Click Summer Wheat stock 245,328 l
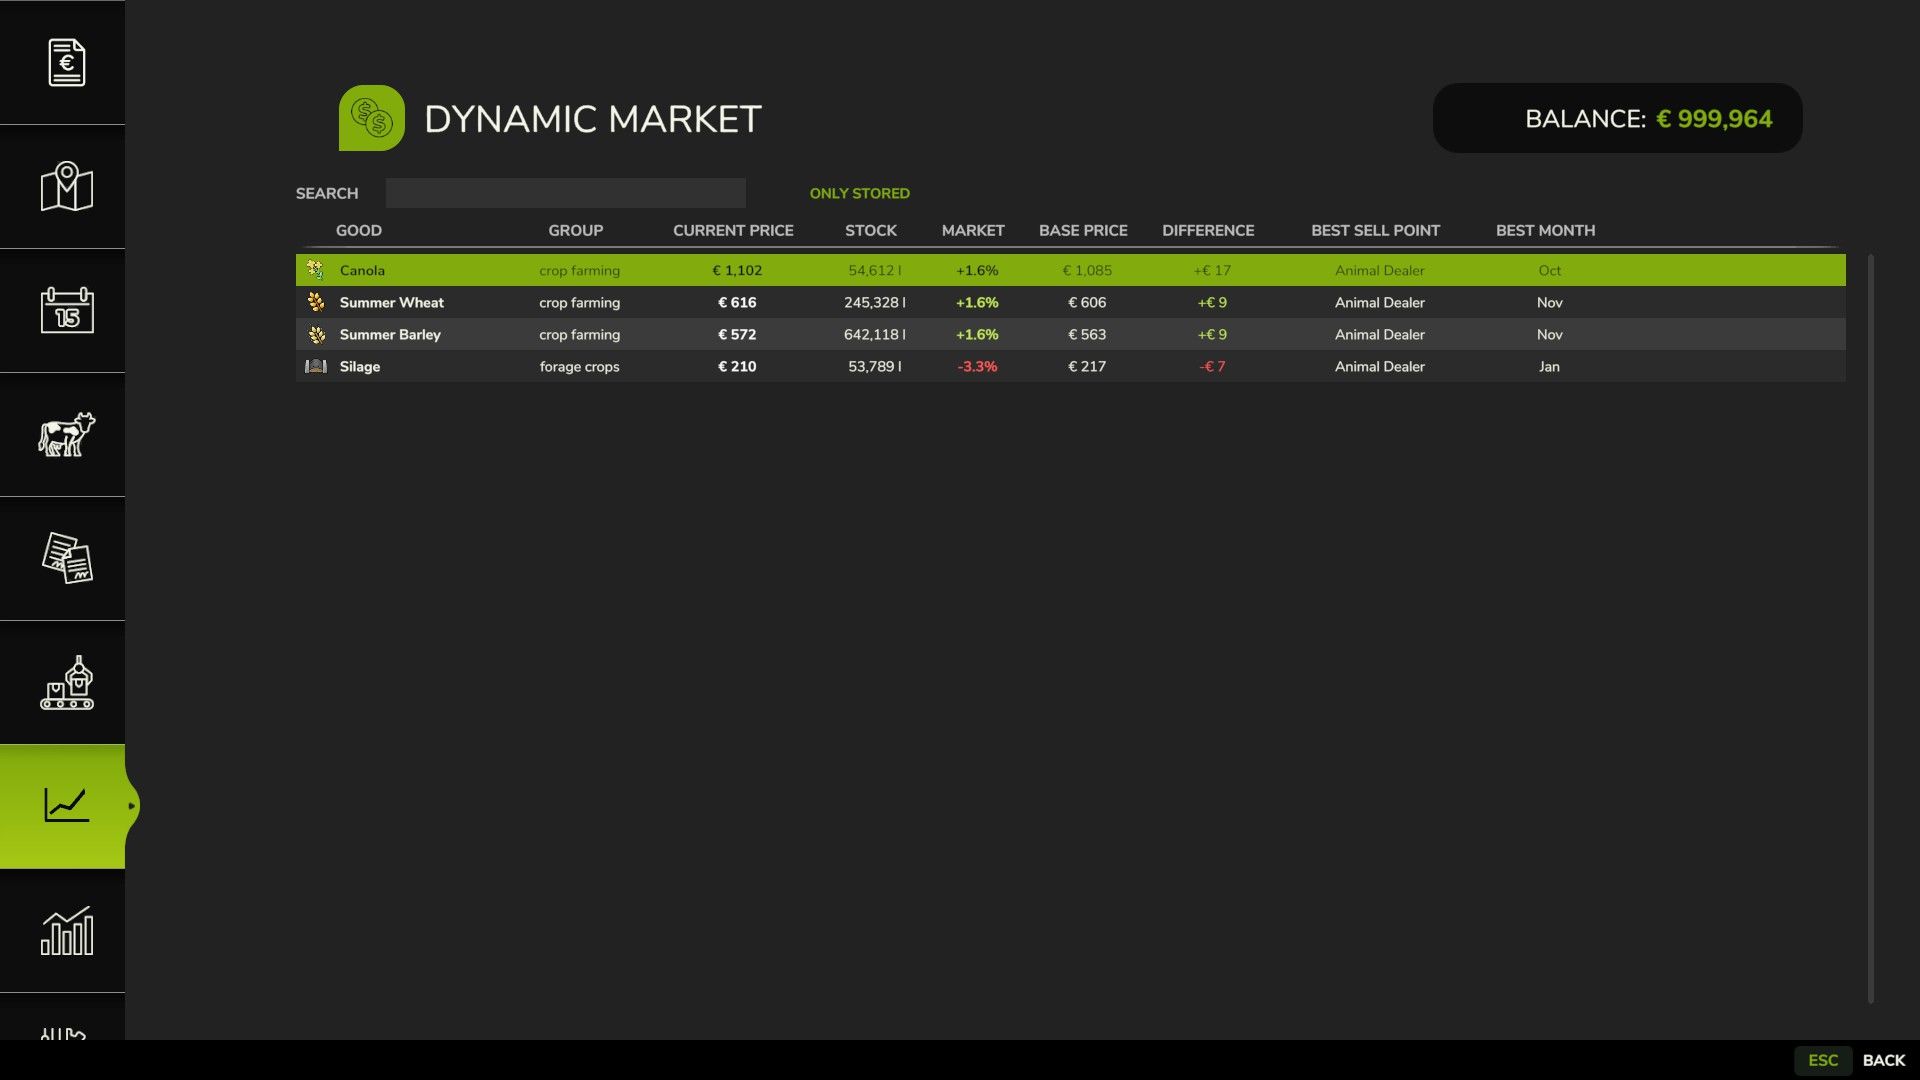The height and width of the screenshot is (1080, 1920). pos(875,302)
